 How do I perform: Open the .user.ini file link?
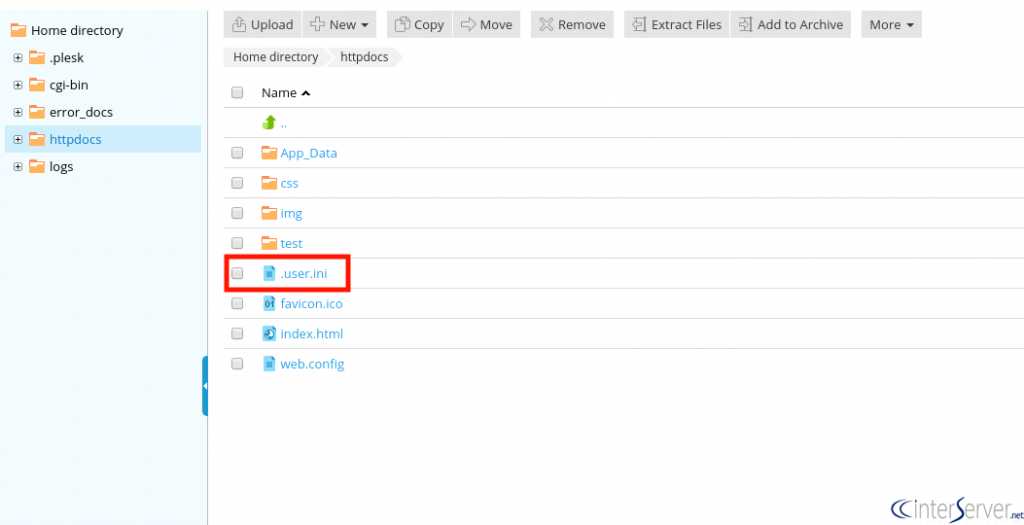point(304,274)
